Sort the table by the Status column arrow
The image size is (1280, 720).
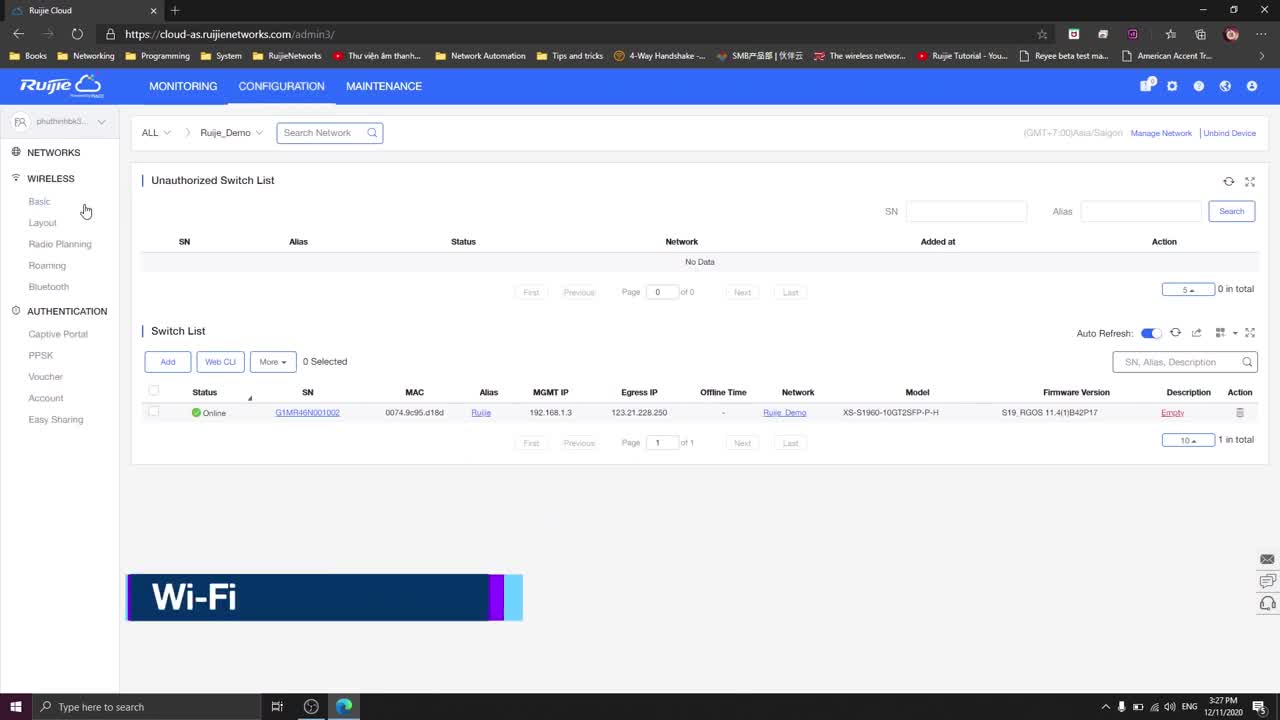[x=250, y=398]
